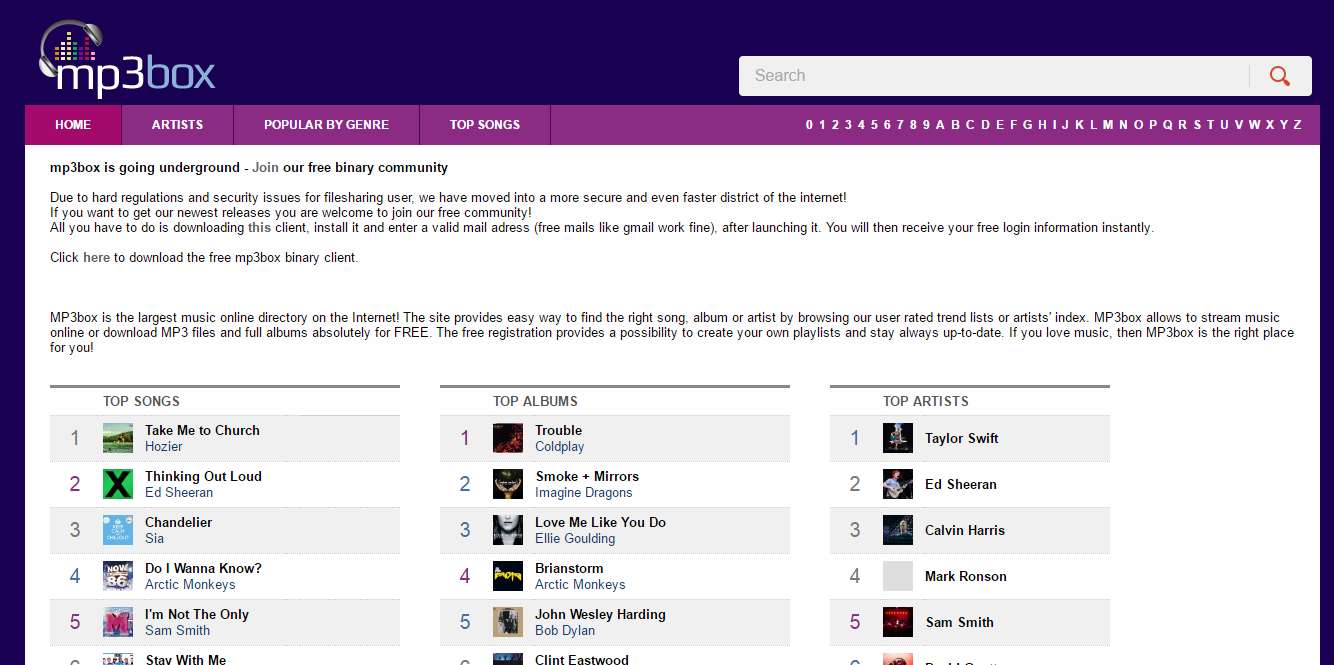1334x665 pixels.
Task: Browse artists starting with letter Z
Action: click(x=1297, y=125)
